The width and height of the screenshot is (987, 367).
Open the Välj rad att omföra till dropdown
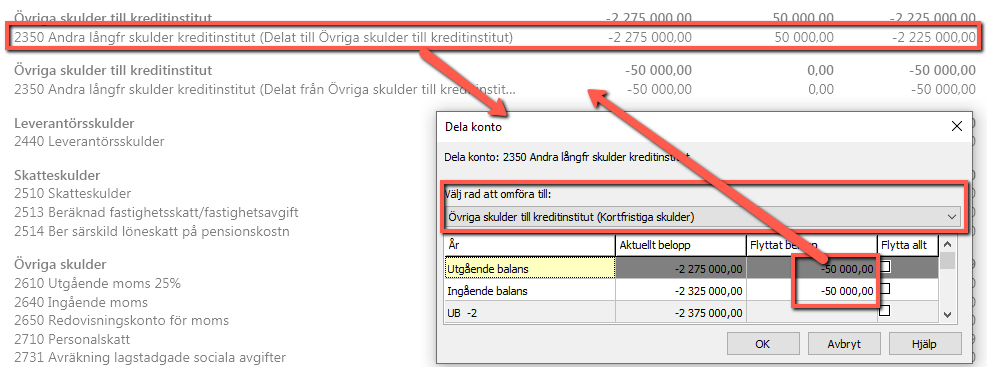coord(702,217)
